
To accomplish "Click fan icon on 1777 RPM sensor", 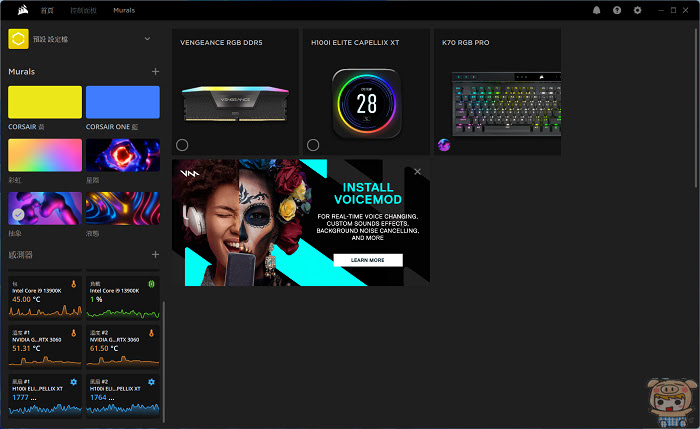I will tap(74, 382).
